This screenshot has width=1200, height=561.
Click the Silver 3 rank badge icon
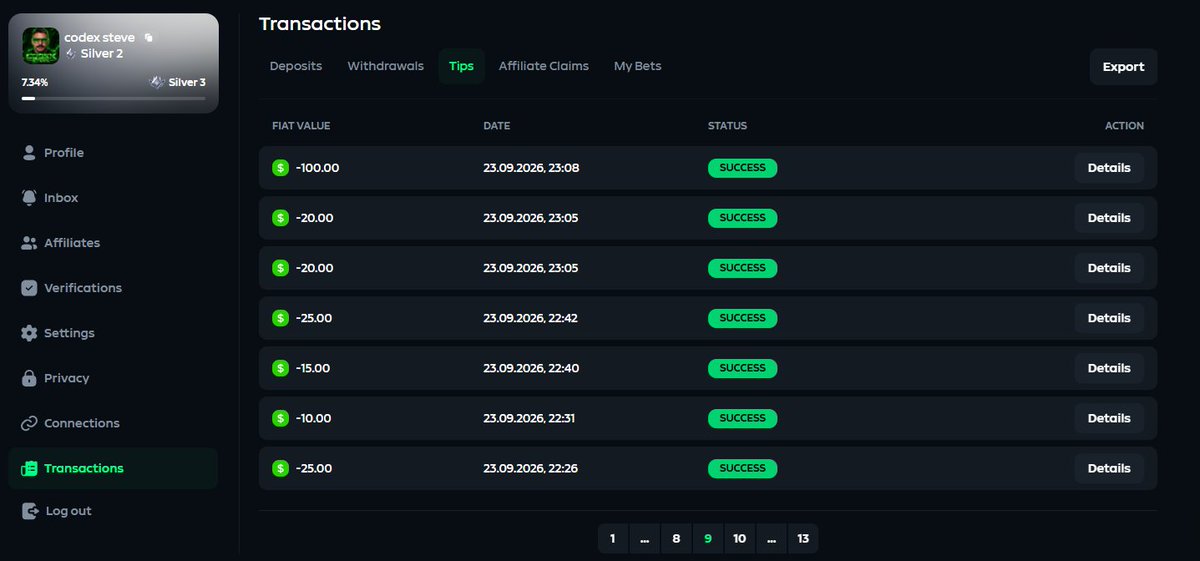tap(157, 82)
